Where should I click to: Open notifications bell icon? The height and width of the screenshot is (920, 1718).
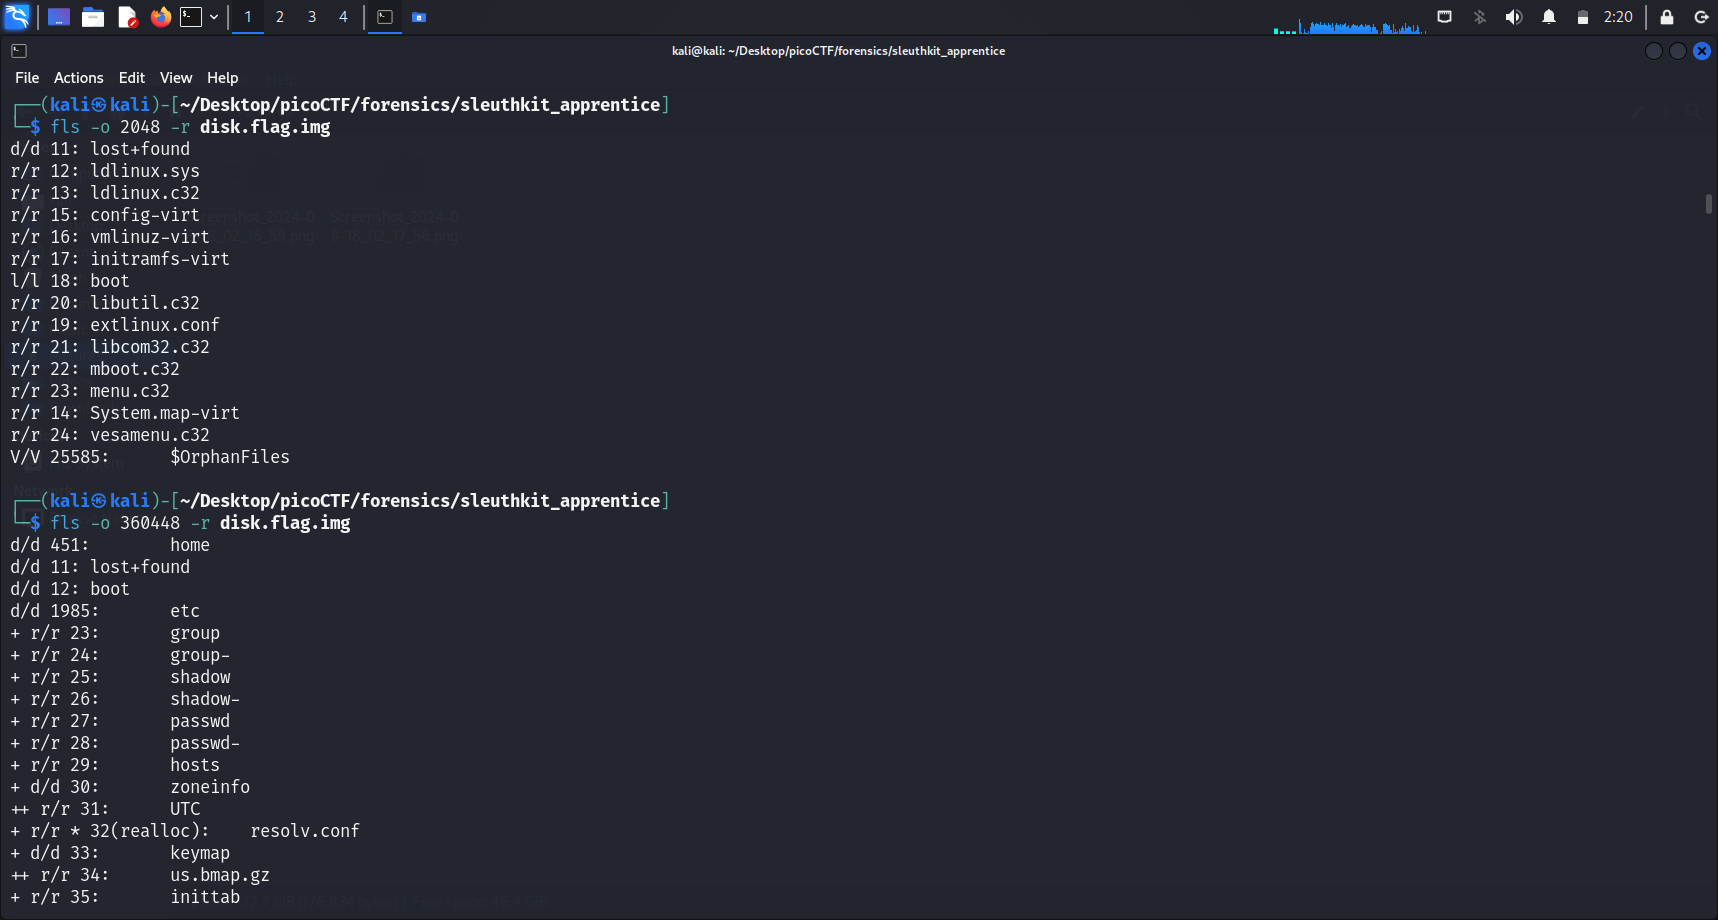point(1548,17)
